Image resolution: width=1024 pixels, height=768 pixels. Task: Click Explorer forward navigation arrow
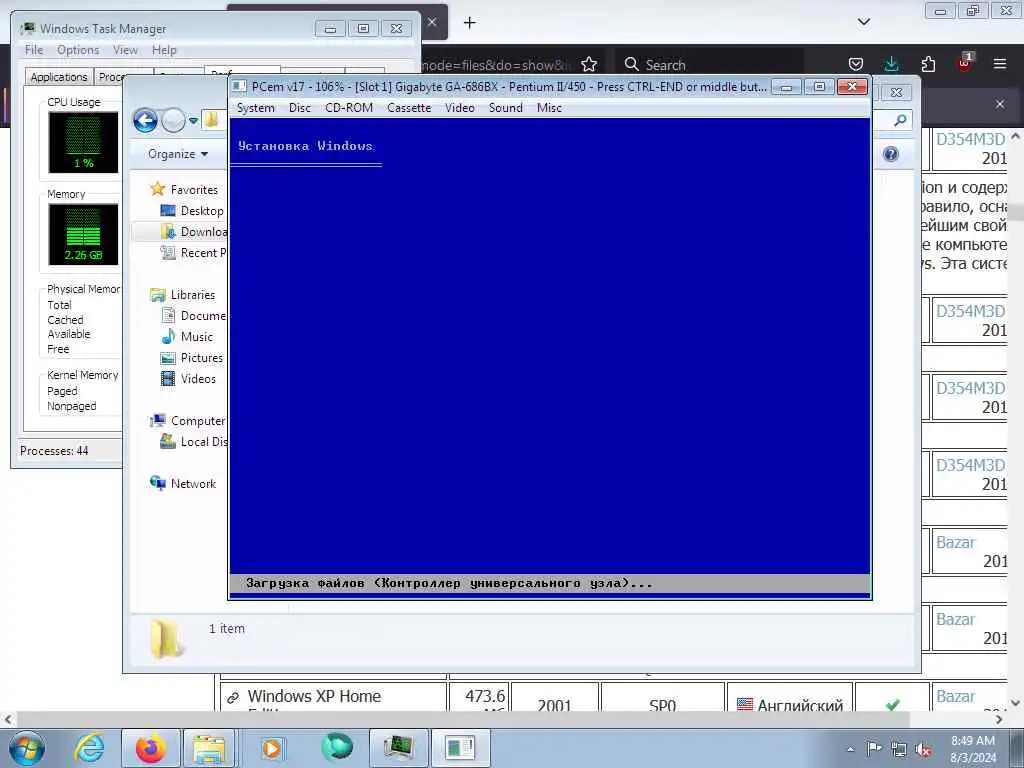[173, 120]
